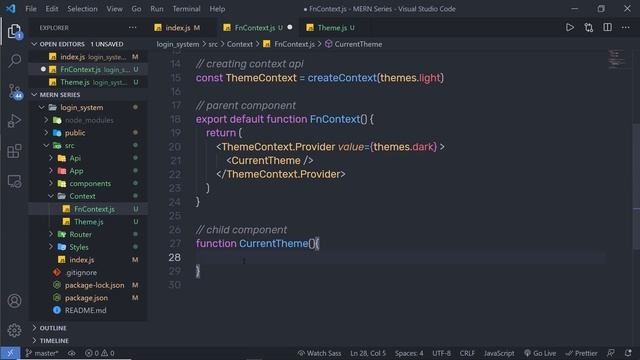
Task: Open the Edit menu
Action: tap(52, 9)
